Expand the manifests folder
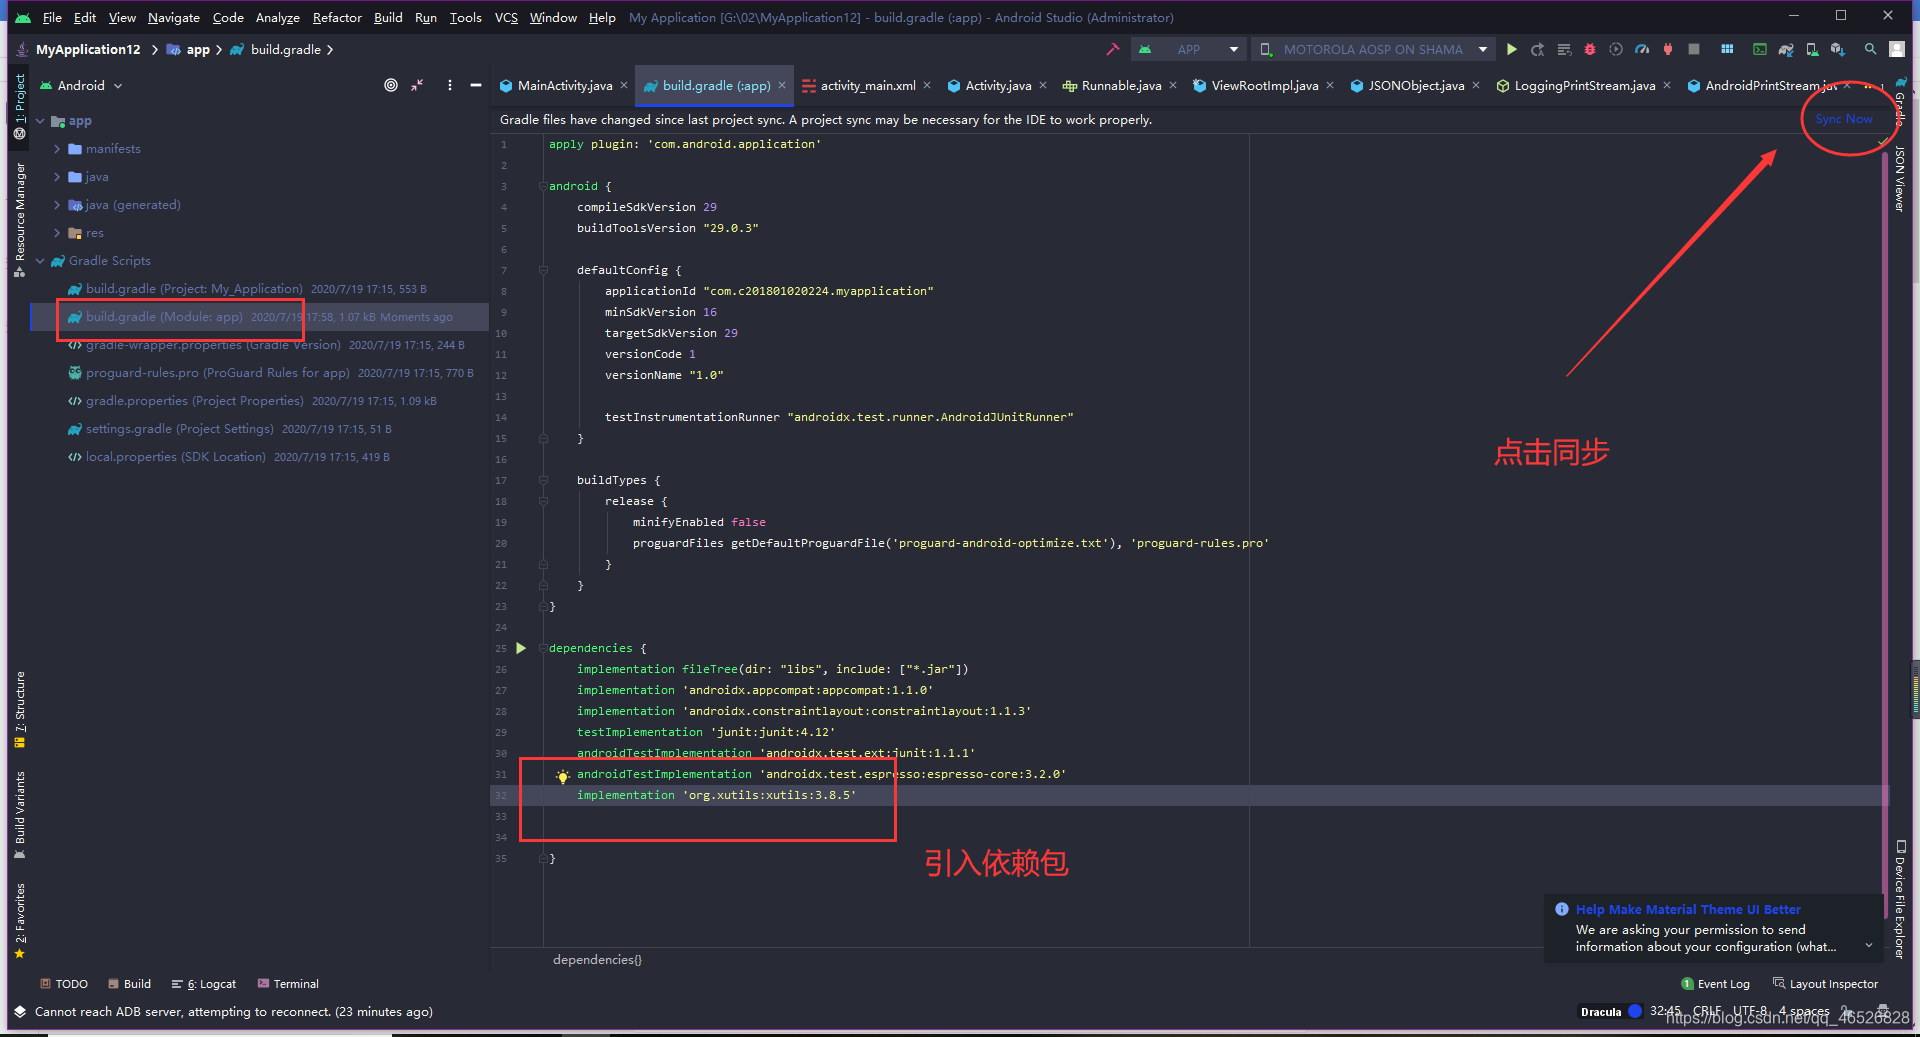This screenshot has width=1920, height=1037. pos(57,149)
